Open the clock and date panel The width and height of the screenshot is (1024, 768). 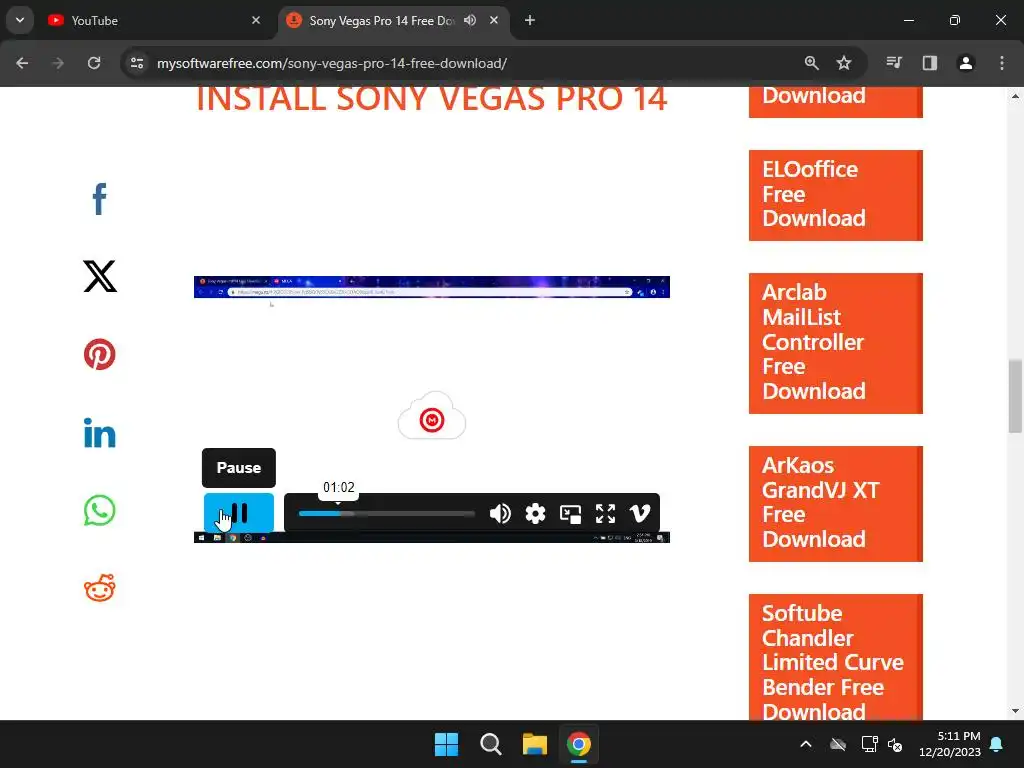[950, 744]
